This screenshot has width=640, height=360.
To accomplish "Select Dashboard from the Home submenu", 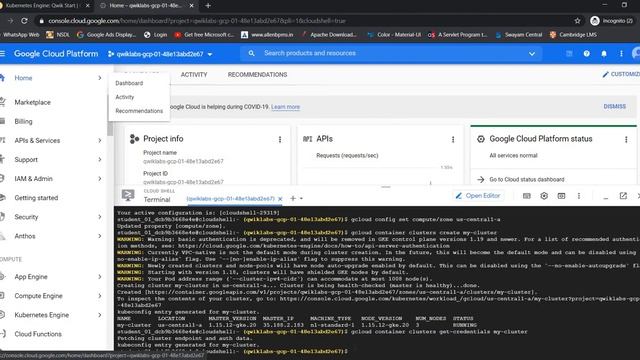I will [x=129, y=83].
